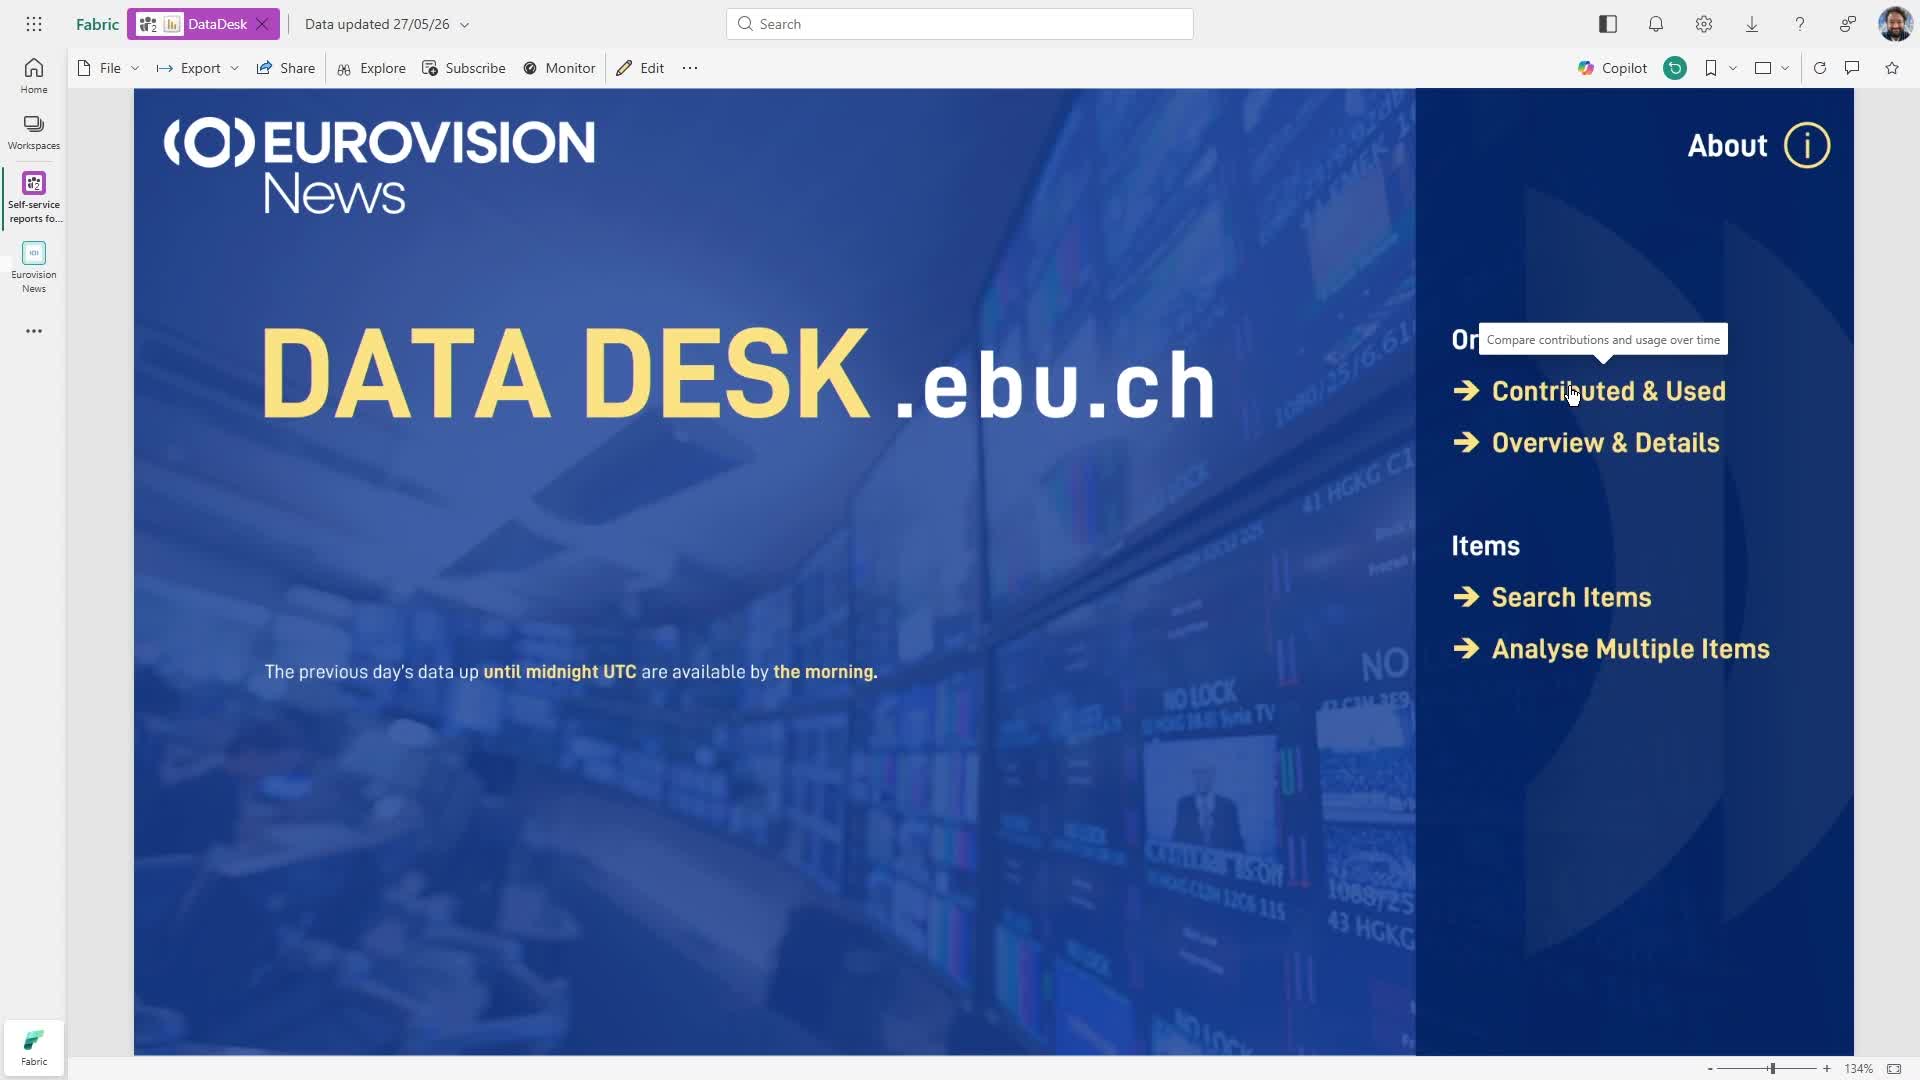Open the File menu
Image resolution: width=1920 pixels, height=1080 pixels.
coord(99,68)
